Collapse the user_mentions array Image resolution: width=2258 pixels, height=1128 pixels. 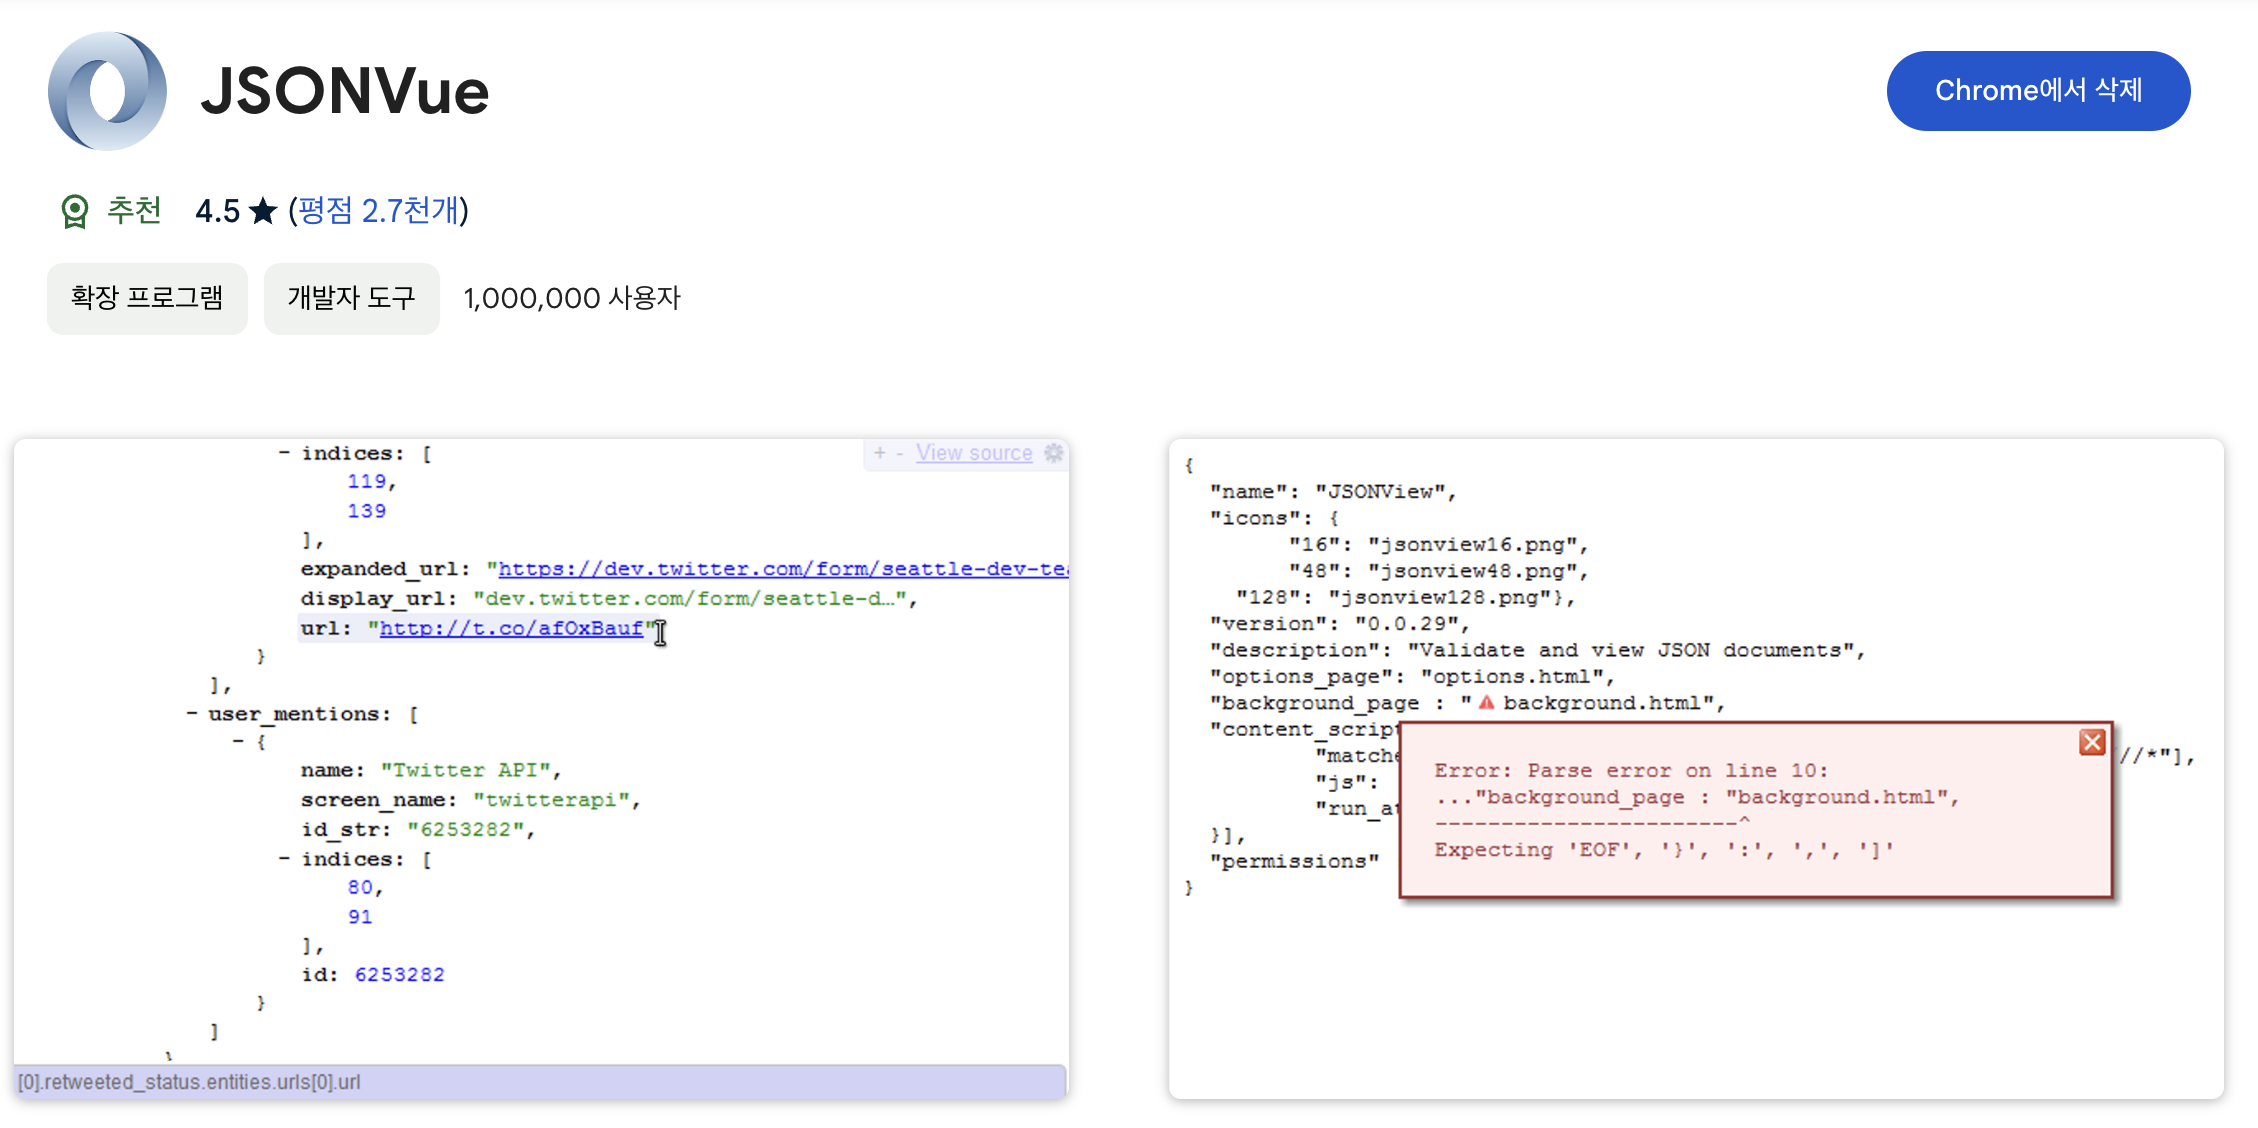[x=192, y=714]
